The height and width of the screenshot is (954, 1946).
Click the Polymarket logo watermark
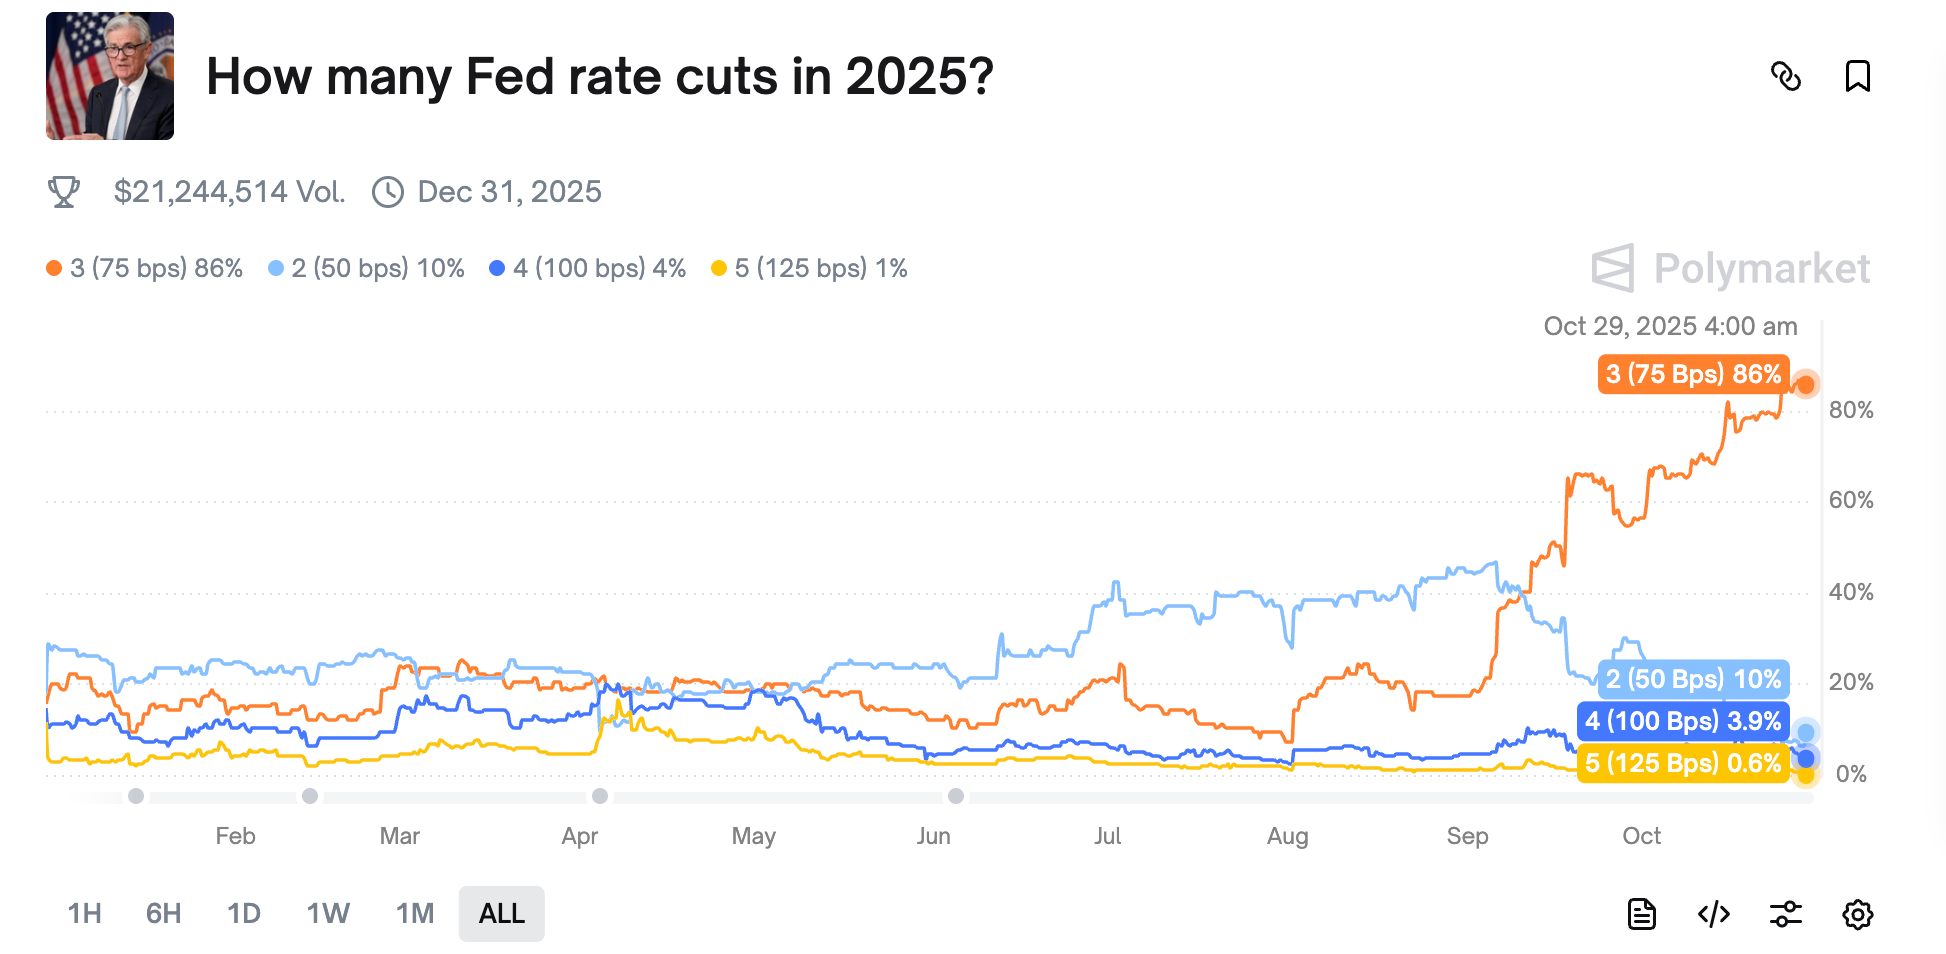click(1729, 268)
